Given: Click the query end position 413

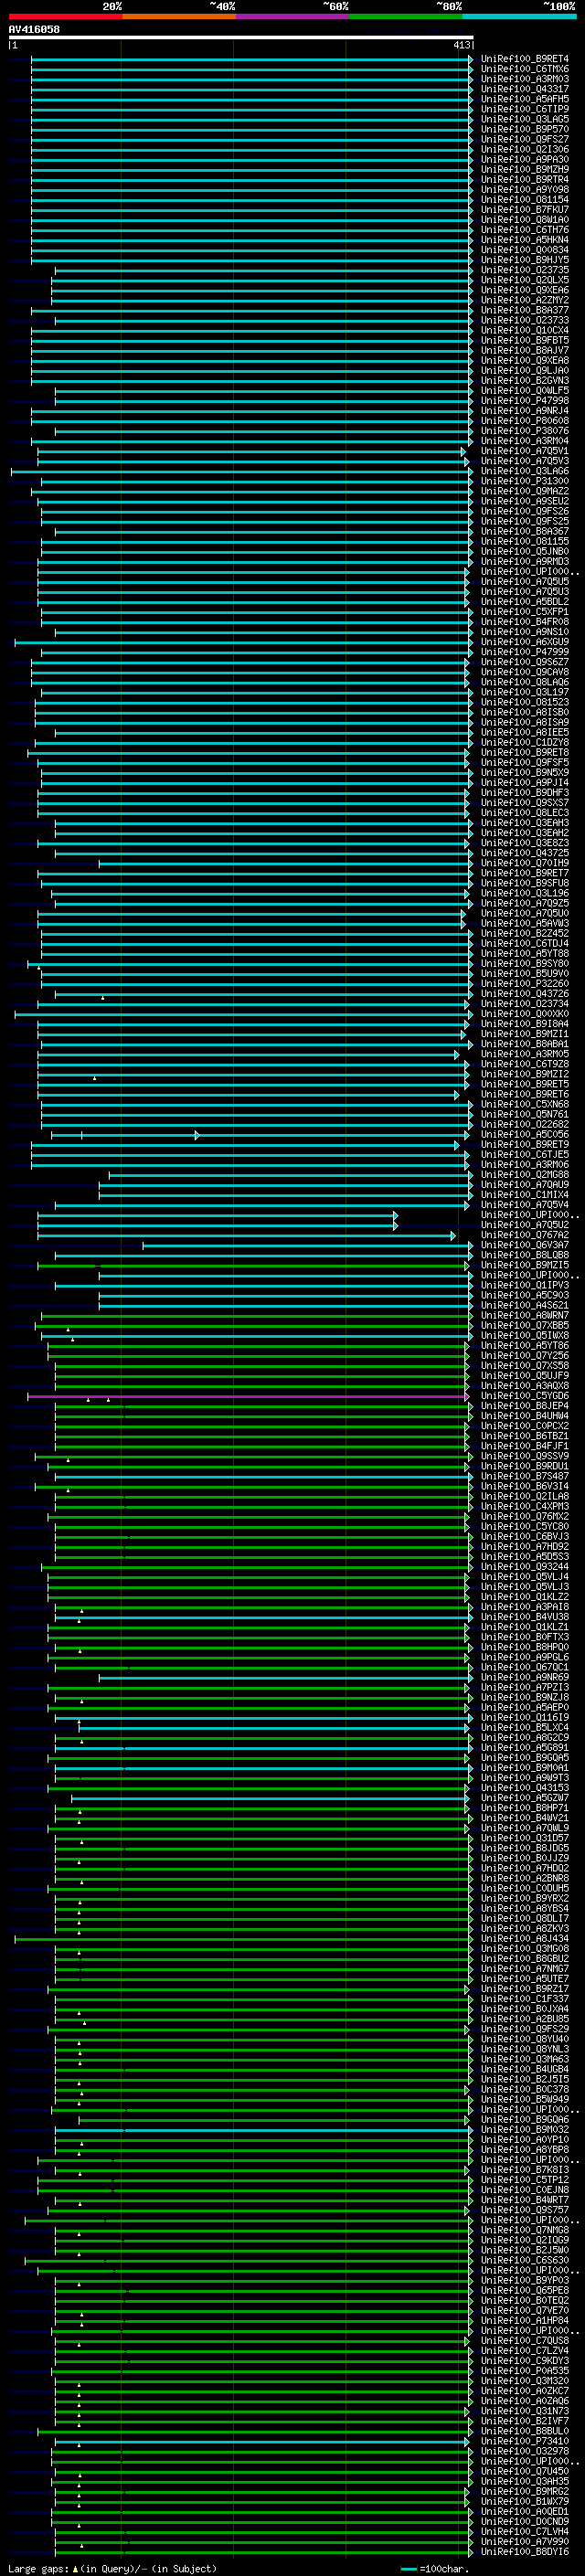Looking at the screenshot, I should [461, 45].
